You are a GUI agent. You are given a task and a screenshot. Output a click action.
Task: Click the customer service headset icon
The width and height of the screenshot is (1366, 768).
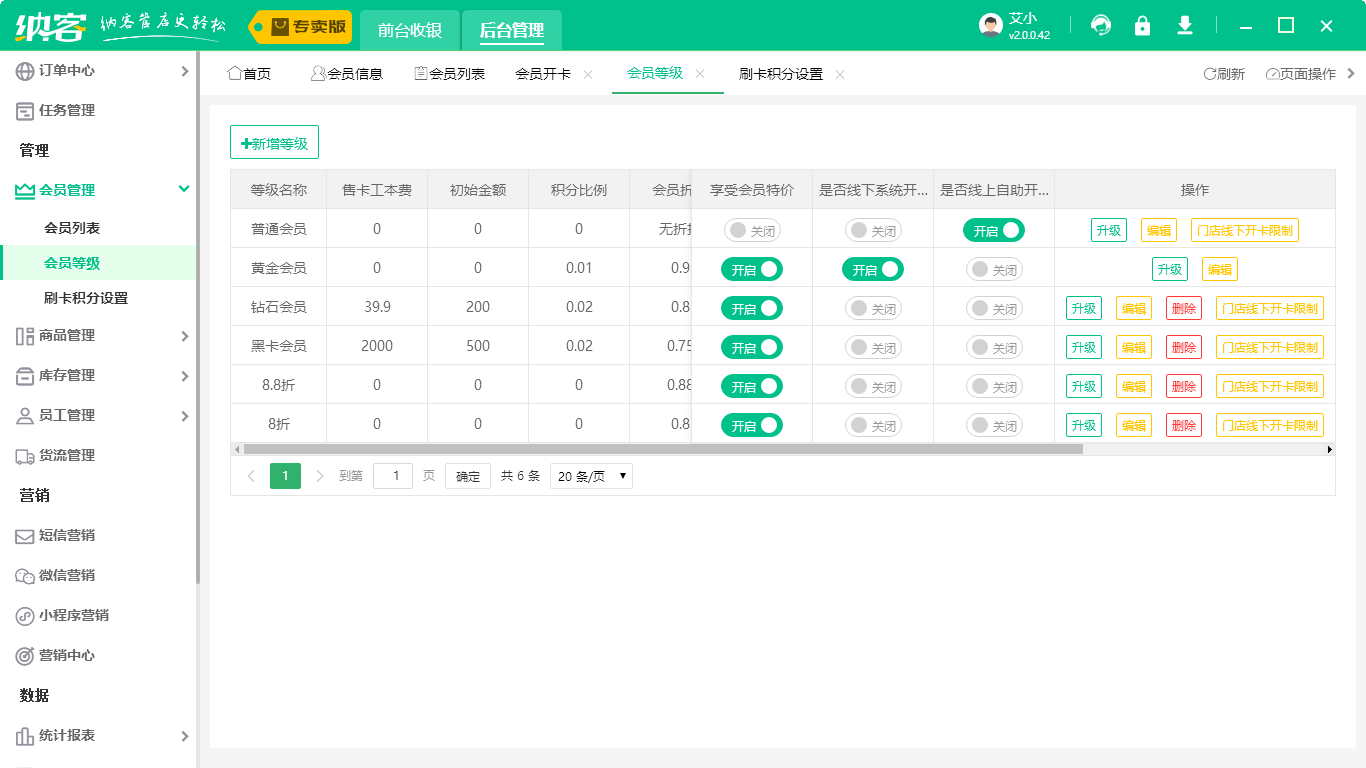(1101, 26)
